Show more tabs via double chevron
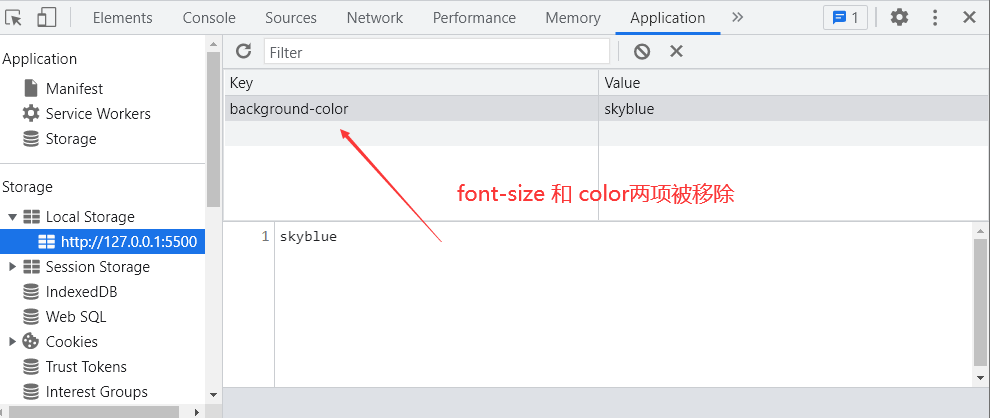This screenshot has width=990, height=418. tap(738, 17)
